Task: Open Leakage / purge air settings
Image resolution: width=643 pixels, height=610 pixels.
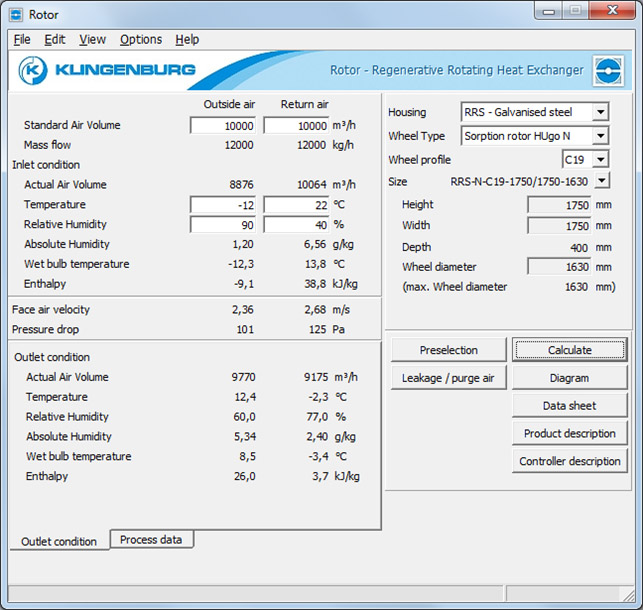Action: click(x=448, y=378)
